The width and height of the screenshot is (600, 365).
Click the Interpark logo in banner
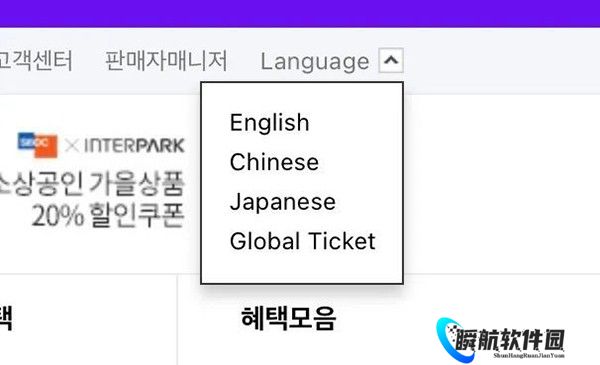134,145
